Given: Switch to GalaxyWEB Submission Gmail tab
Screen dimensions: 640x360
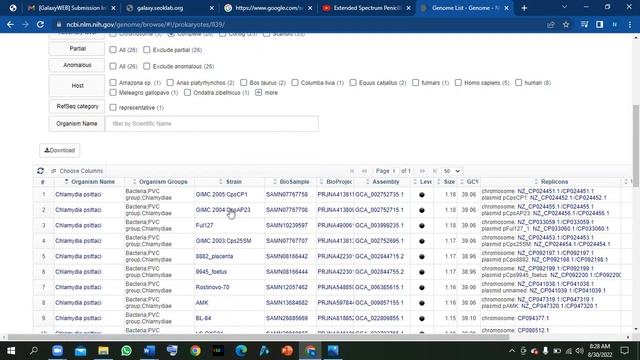Looking at the screenshot, I should [x=71, y=8].
